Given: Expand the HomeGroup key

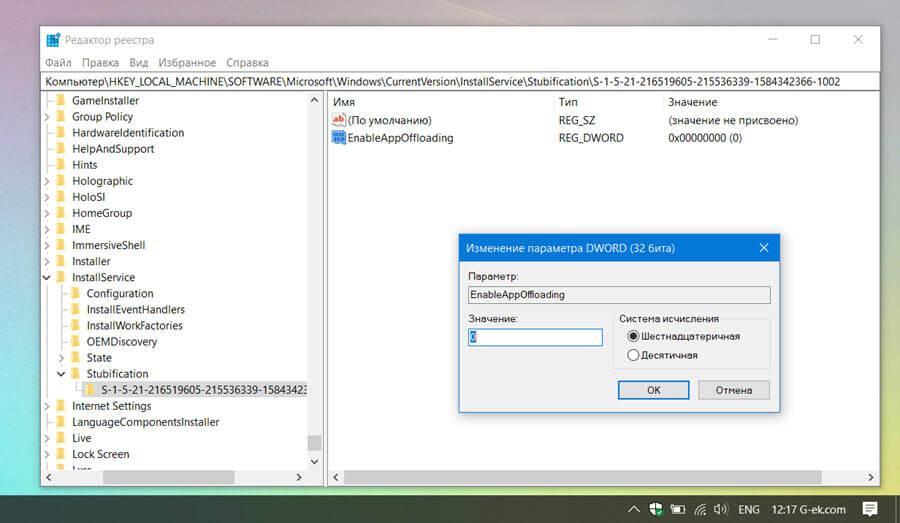Looking at the screenshot, I should (47, 213).
